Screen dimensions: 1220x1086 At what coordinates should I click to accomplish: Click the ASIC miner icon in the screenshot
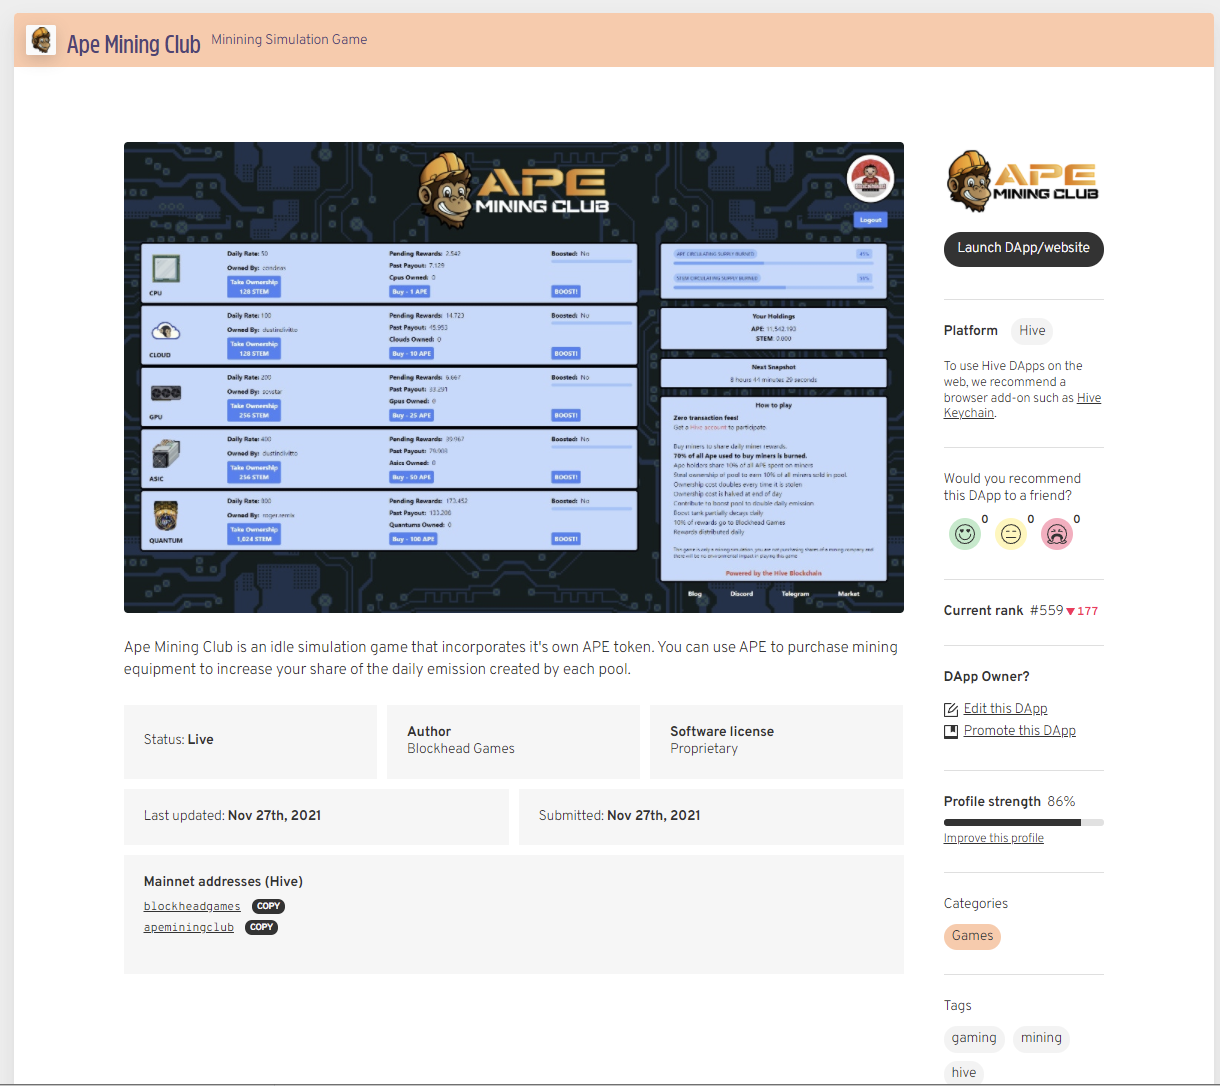point(165,454)
